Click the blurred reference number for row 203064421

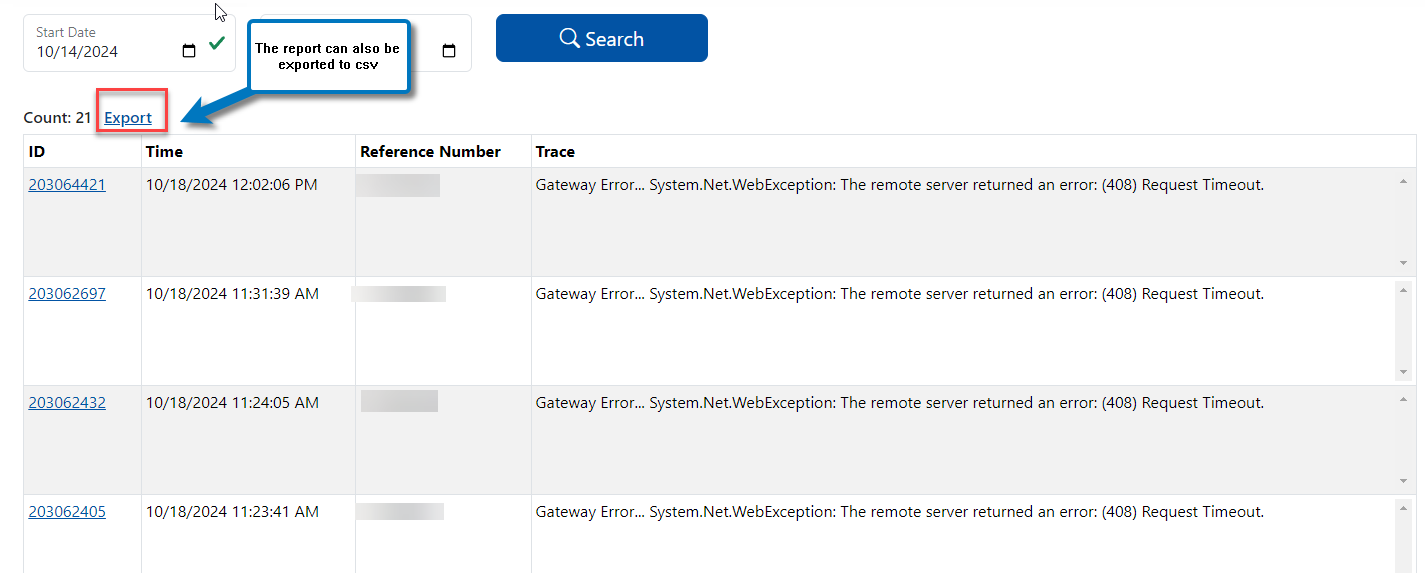tap(398, 185)
